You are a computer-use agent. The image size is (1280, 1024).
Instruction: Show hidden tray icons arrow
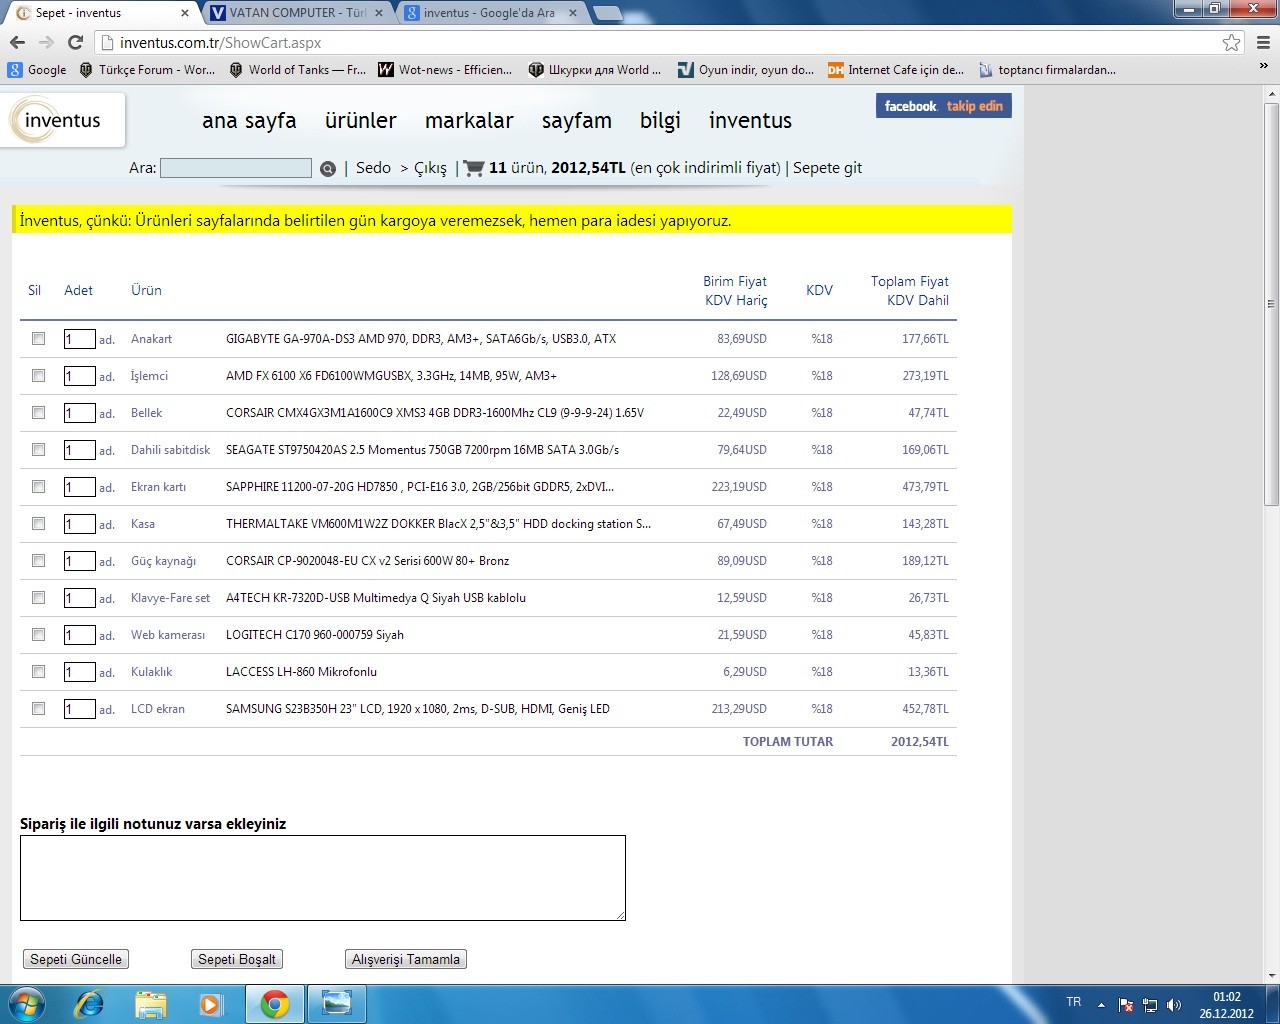(x=1101, y=1004)
